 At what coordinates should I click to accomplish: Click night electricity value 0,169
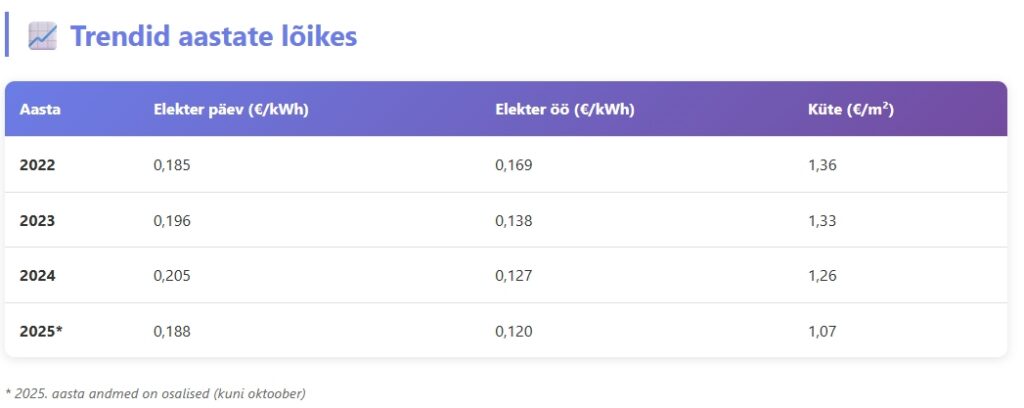coord(514,165)
